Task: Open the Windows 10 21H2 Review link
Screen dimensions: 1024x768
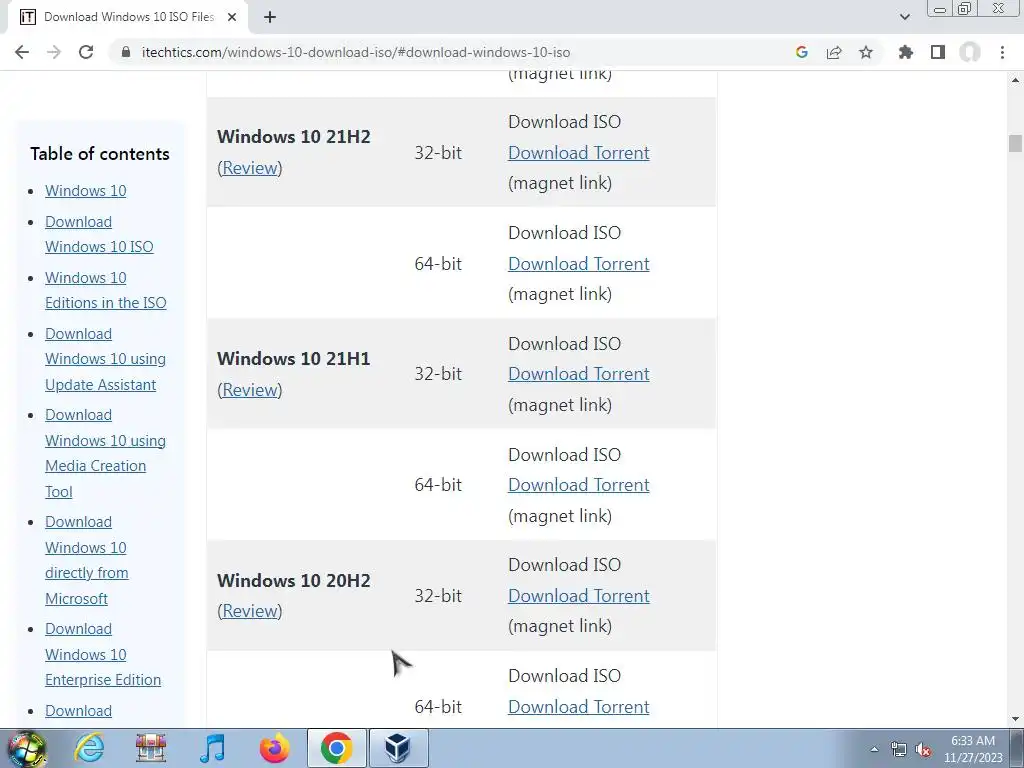Action: click(x=250, y=168)
